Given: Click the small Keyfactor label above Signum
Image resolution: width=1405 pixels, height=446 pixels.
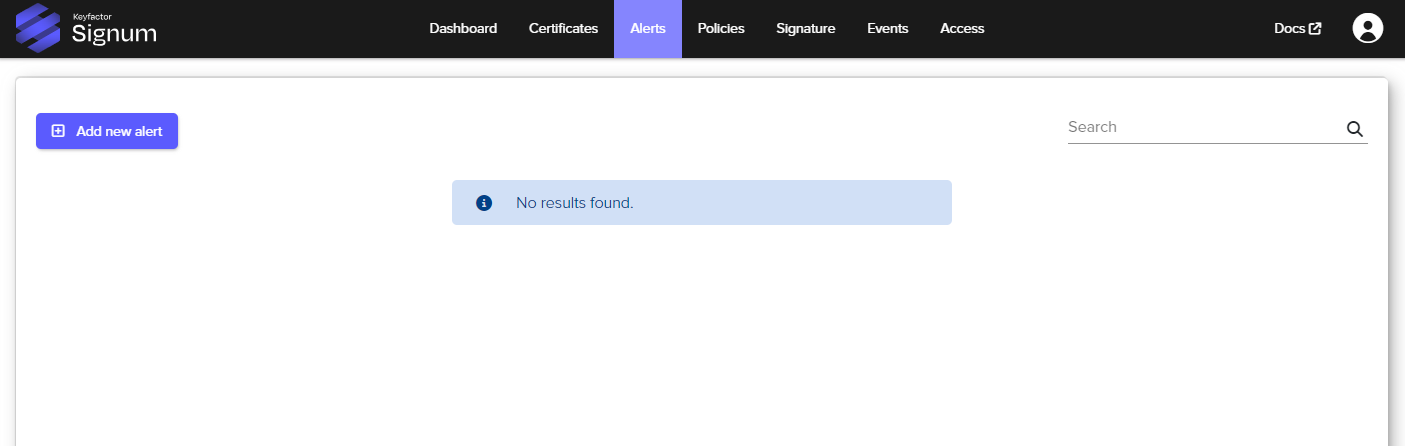Looking at the screenshot, I should pyautogui.click(x=92, y=16).
